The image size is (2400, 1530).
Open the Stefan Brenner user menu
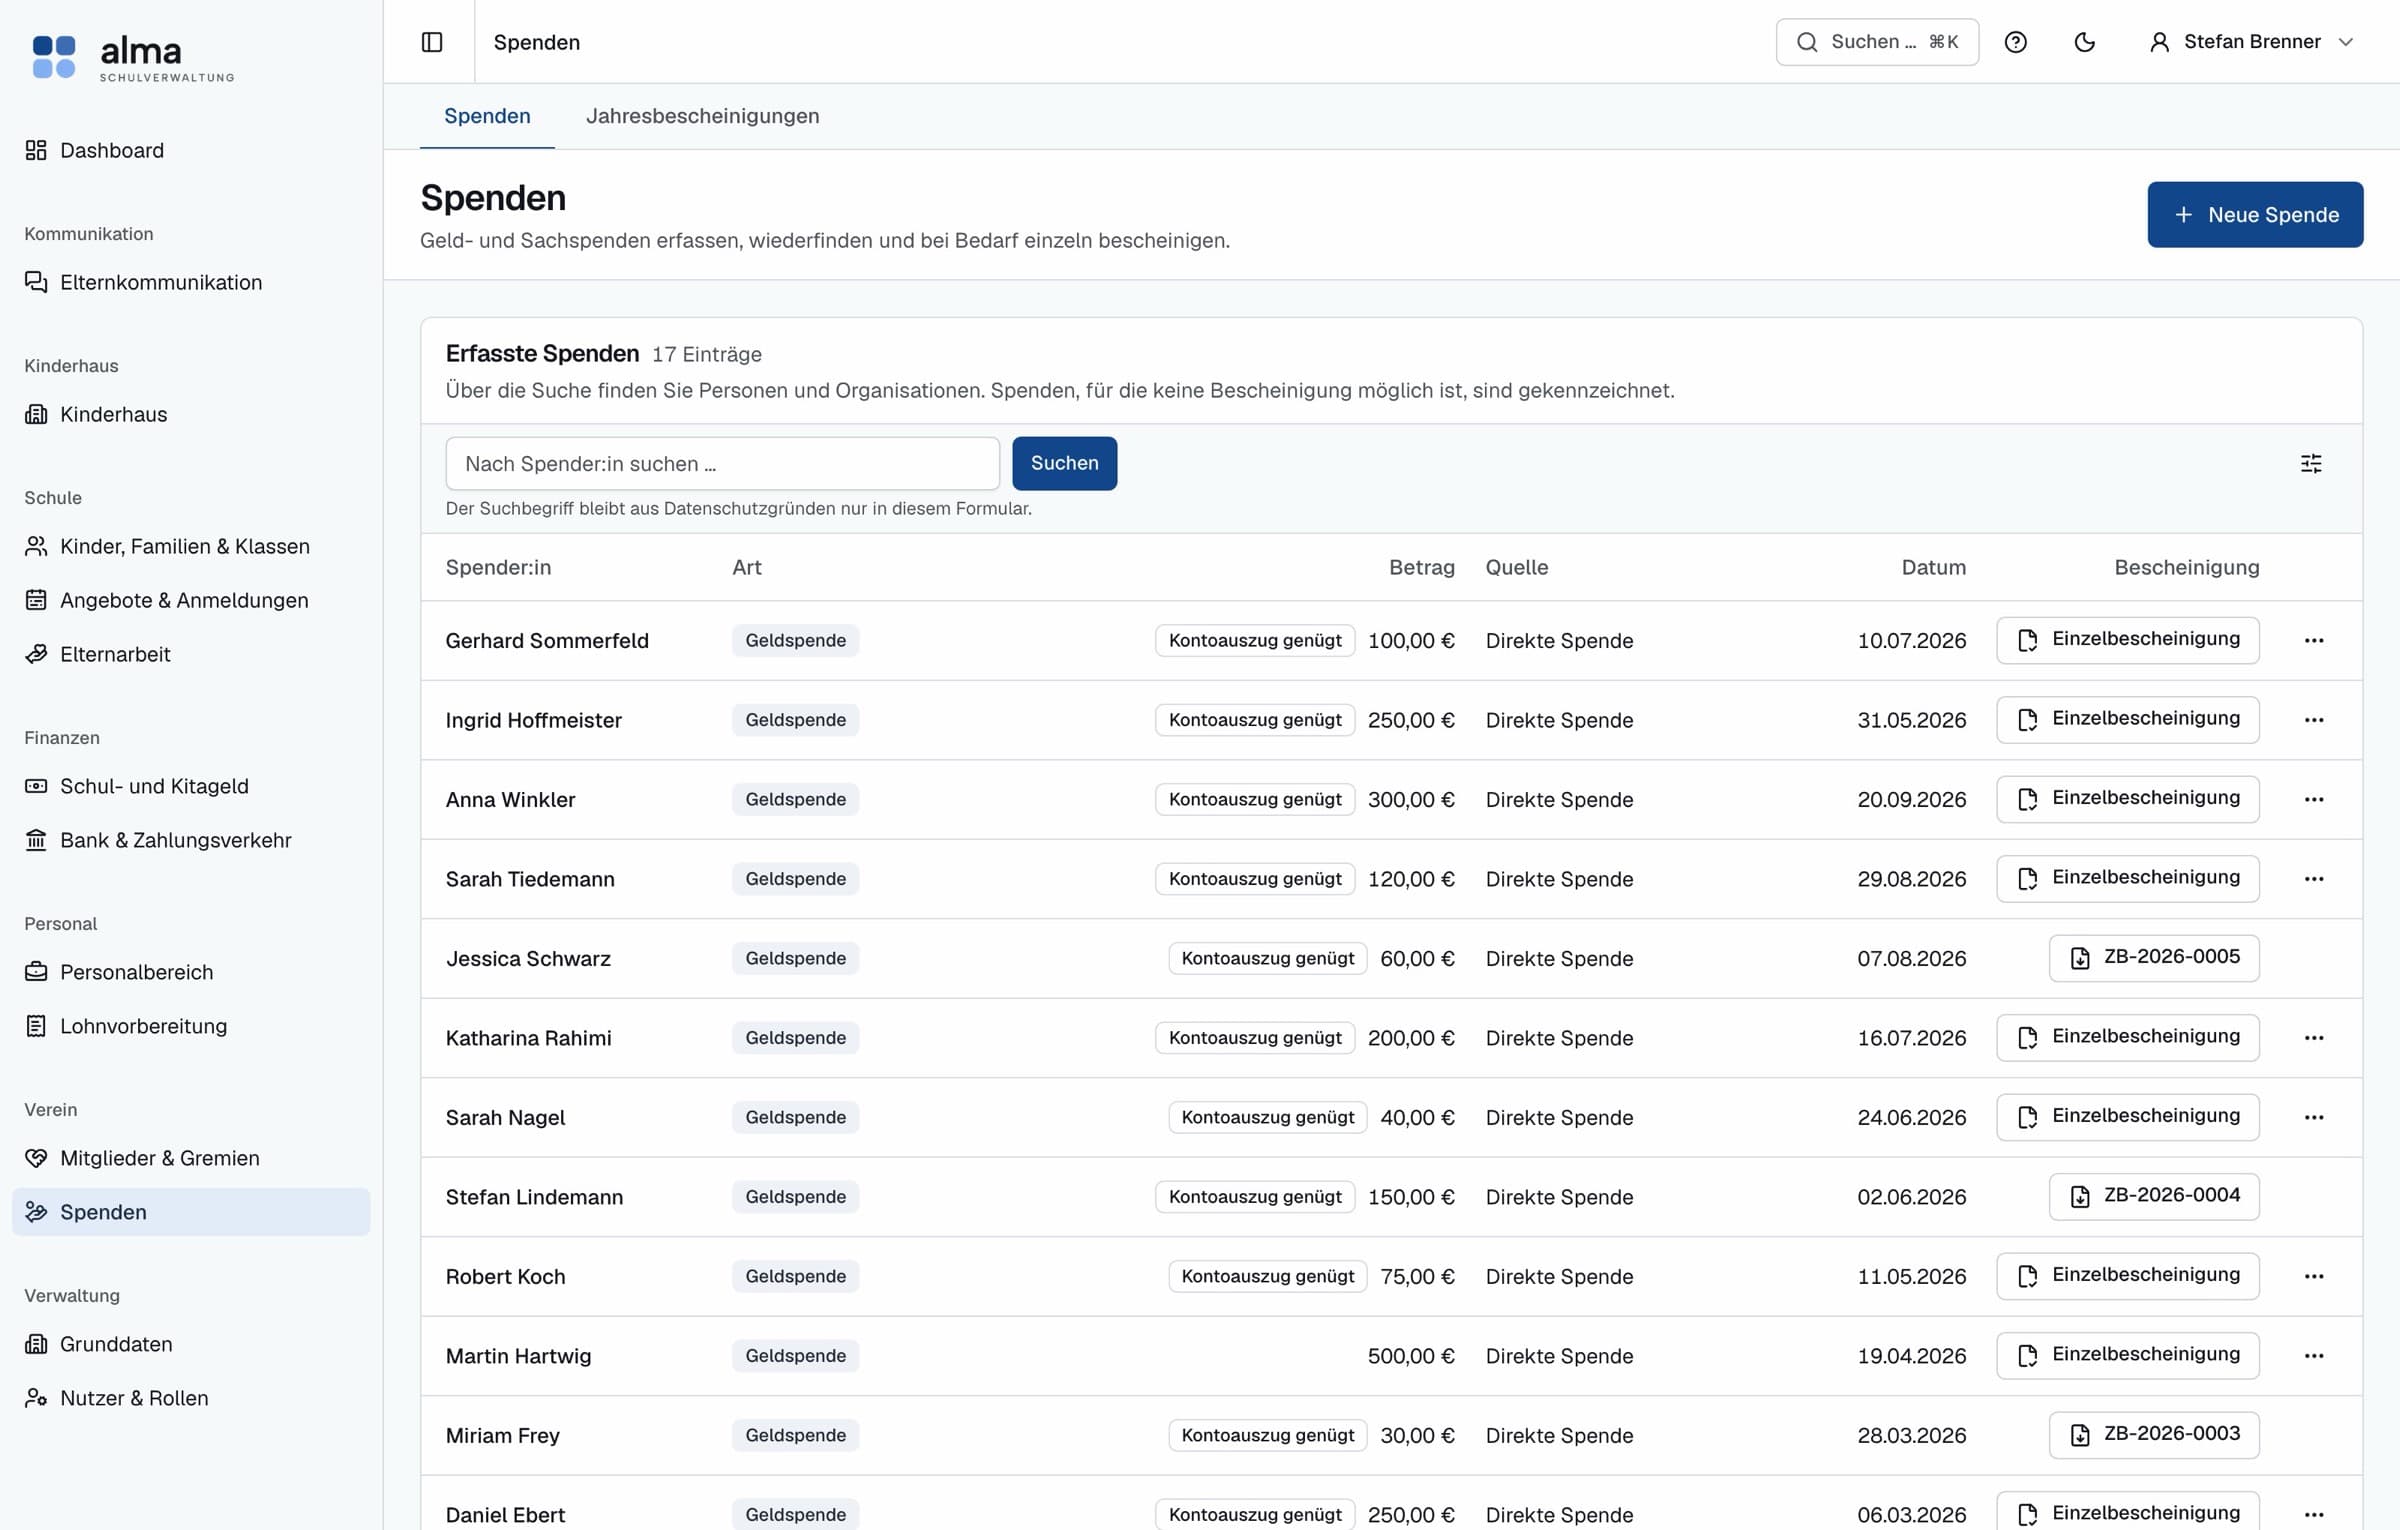pos(2251,42)
